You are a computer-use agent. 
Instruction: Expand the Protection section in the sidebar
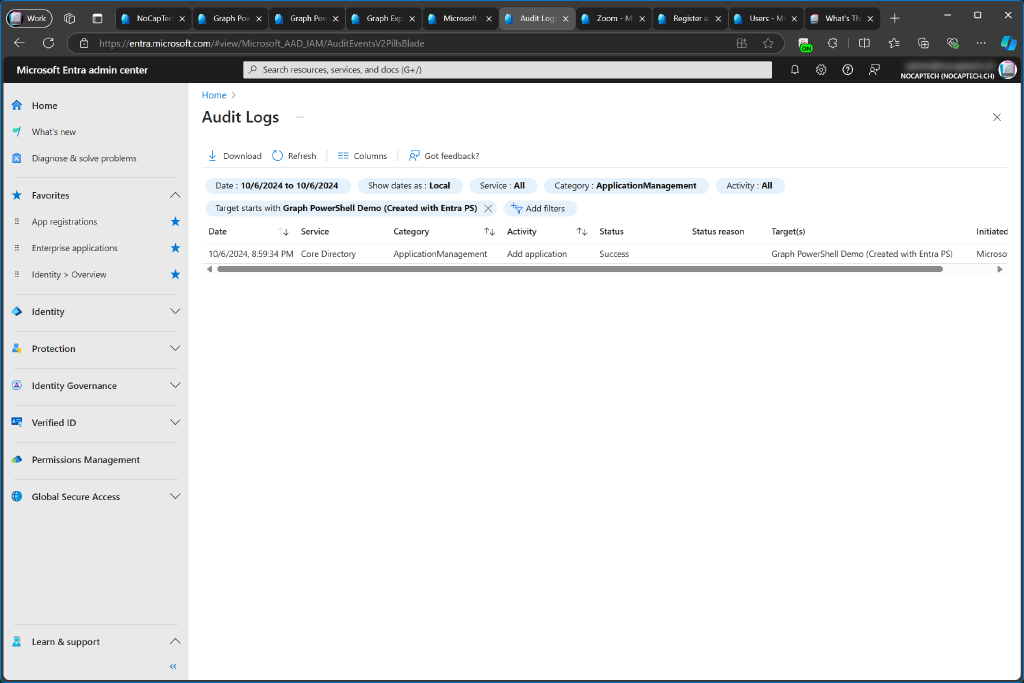tap(175, 349)
